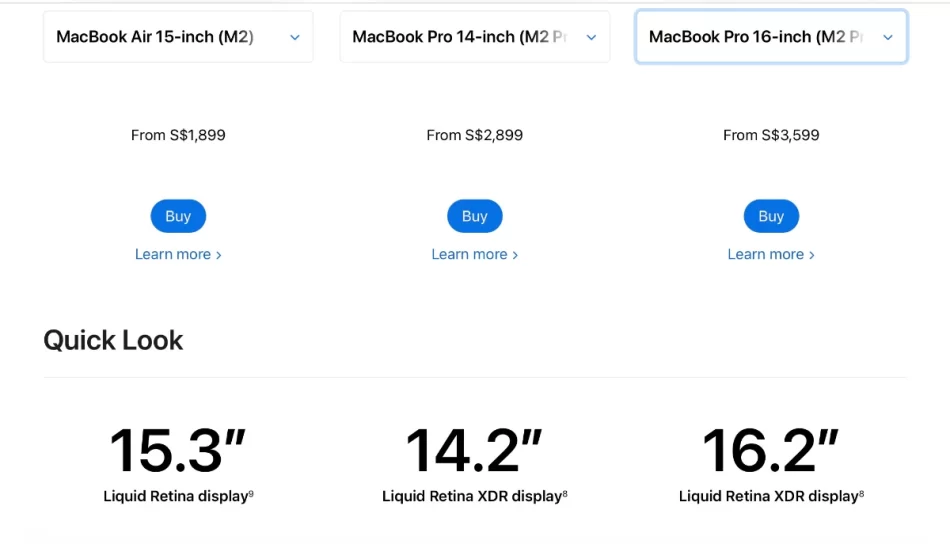This screenshot has height=544, width=950.
Task: Click the Quick Look section heading
Action: (x=113, y=340)
